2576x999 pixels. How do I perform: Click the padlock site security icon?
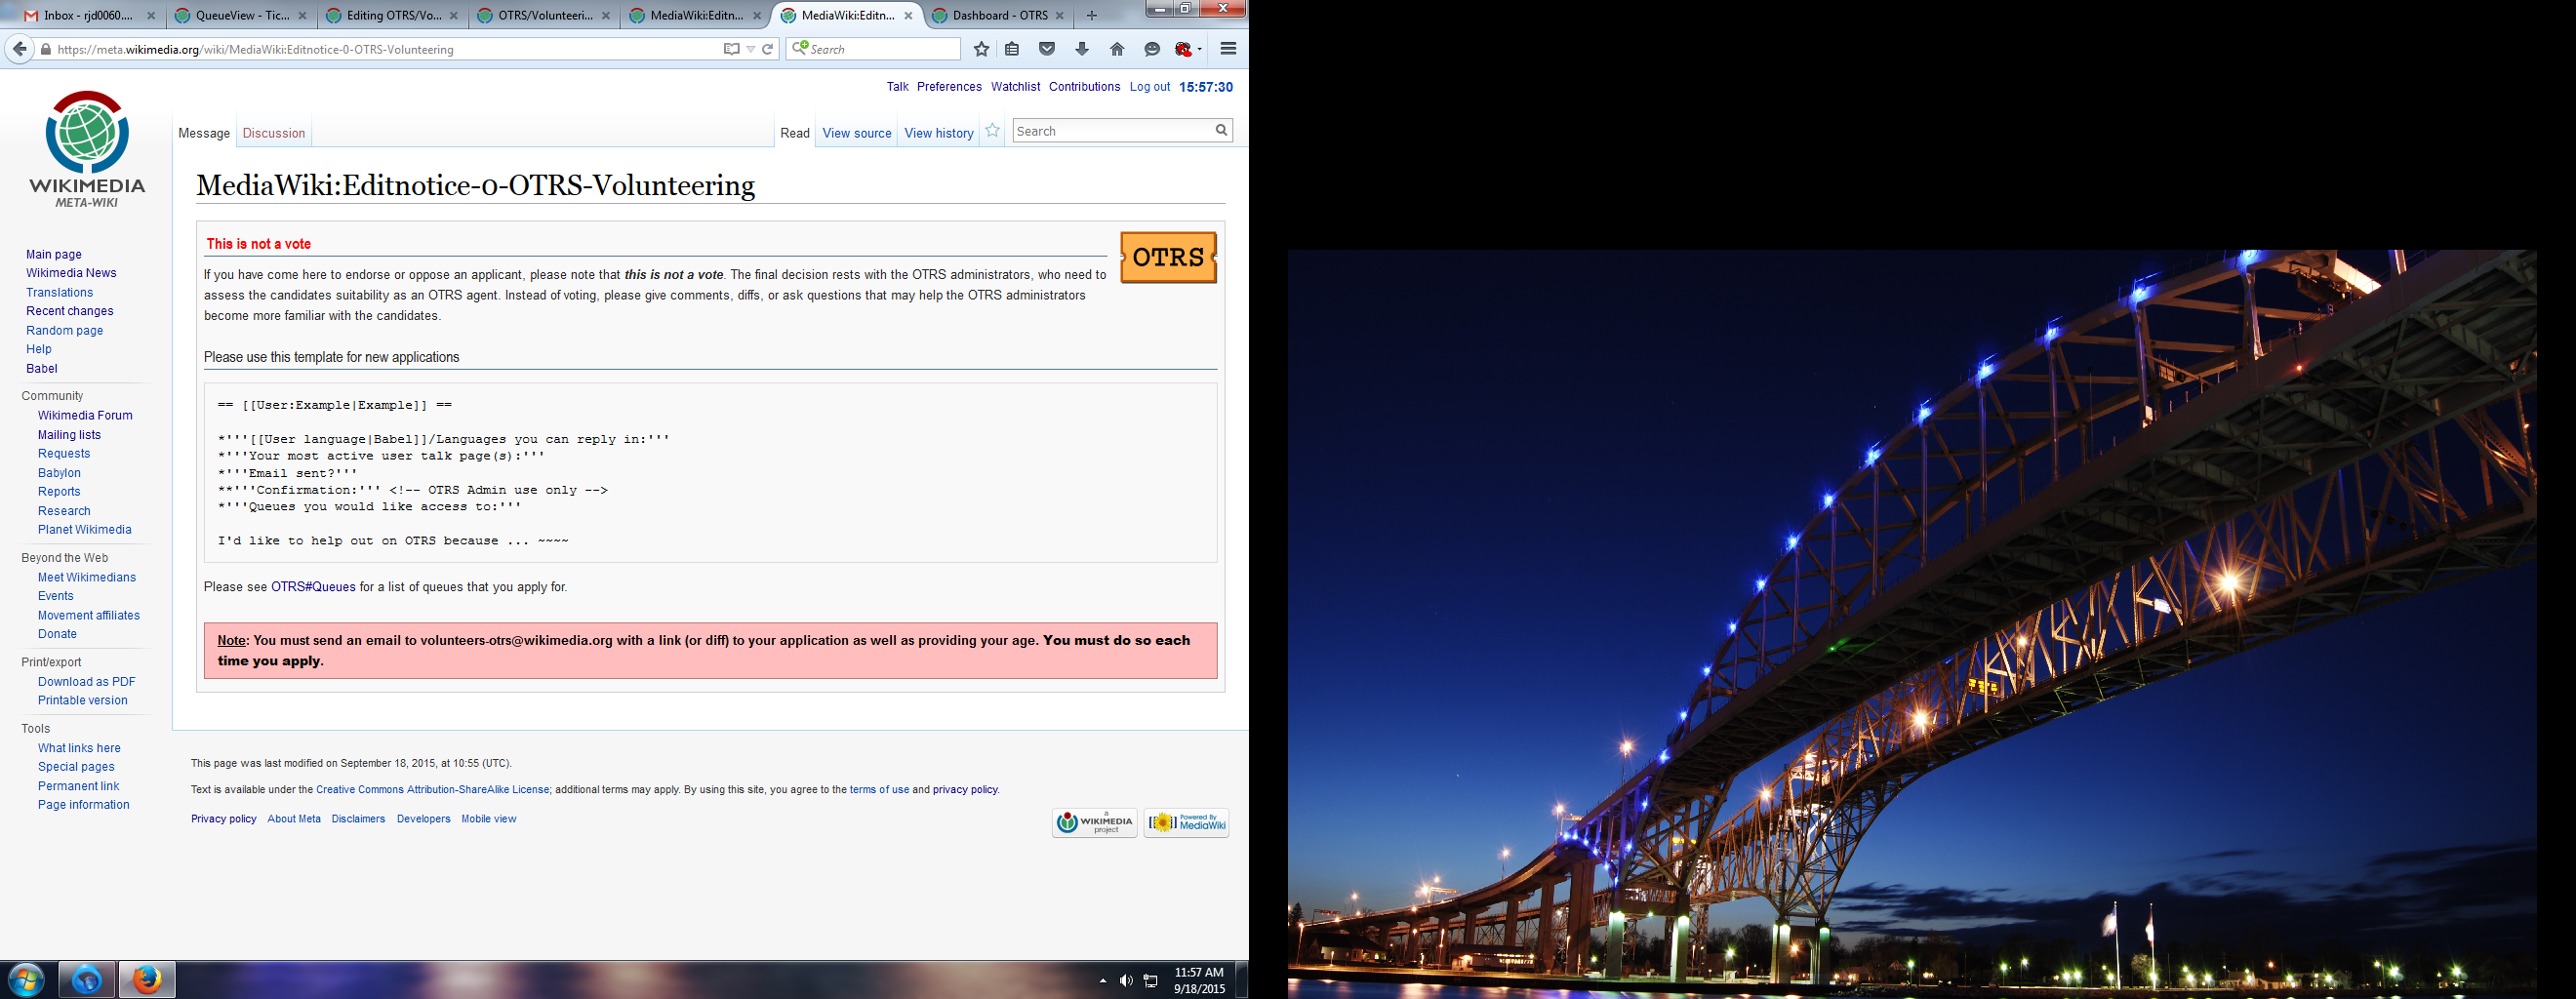tap(45, 49)
